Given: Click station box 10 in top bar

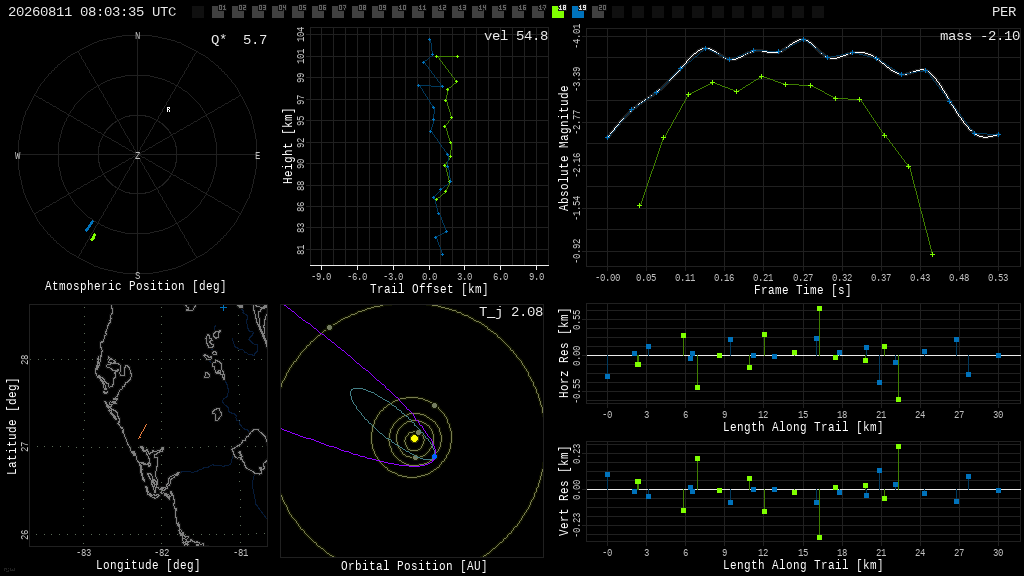Looking at the screenshot, I should 398,12.
